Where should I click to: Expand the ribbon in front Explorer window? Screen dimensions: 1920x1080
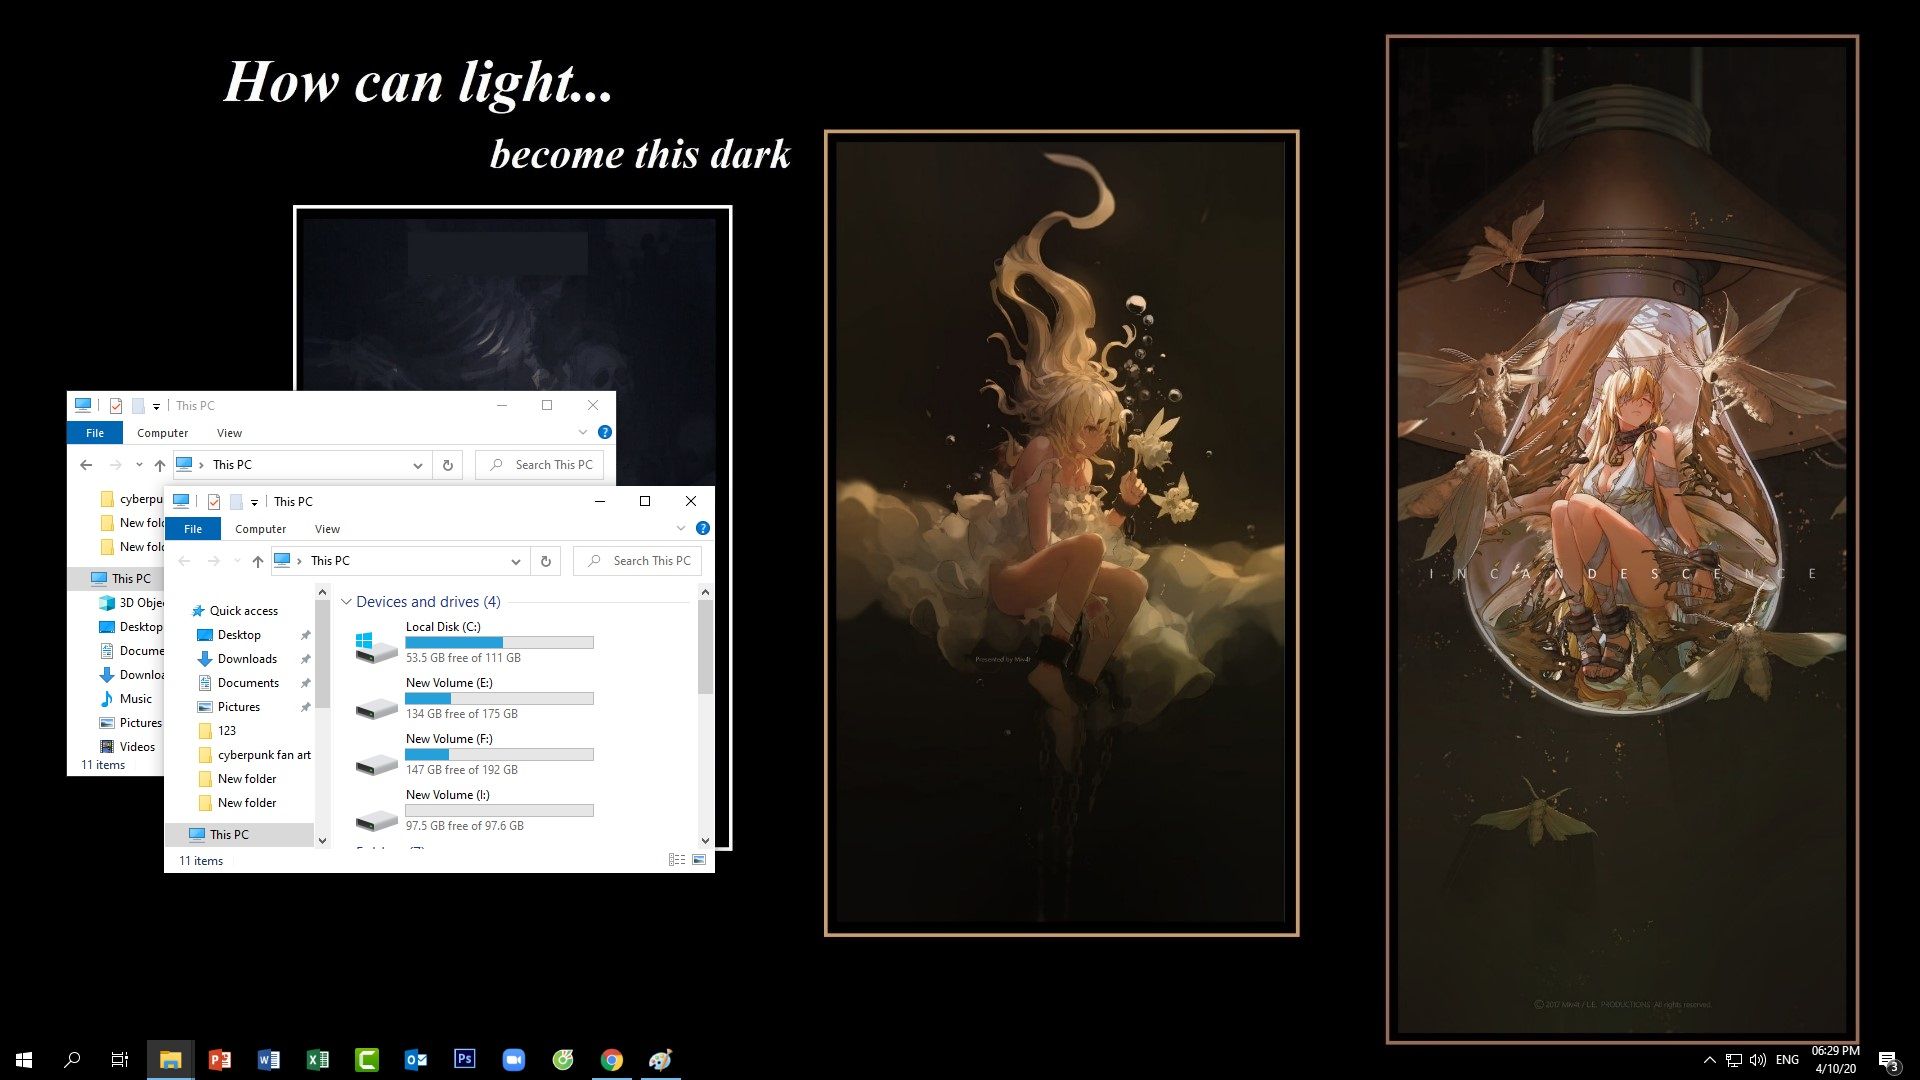click(681, 528)
